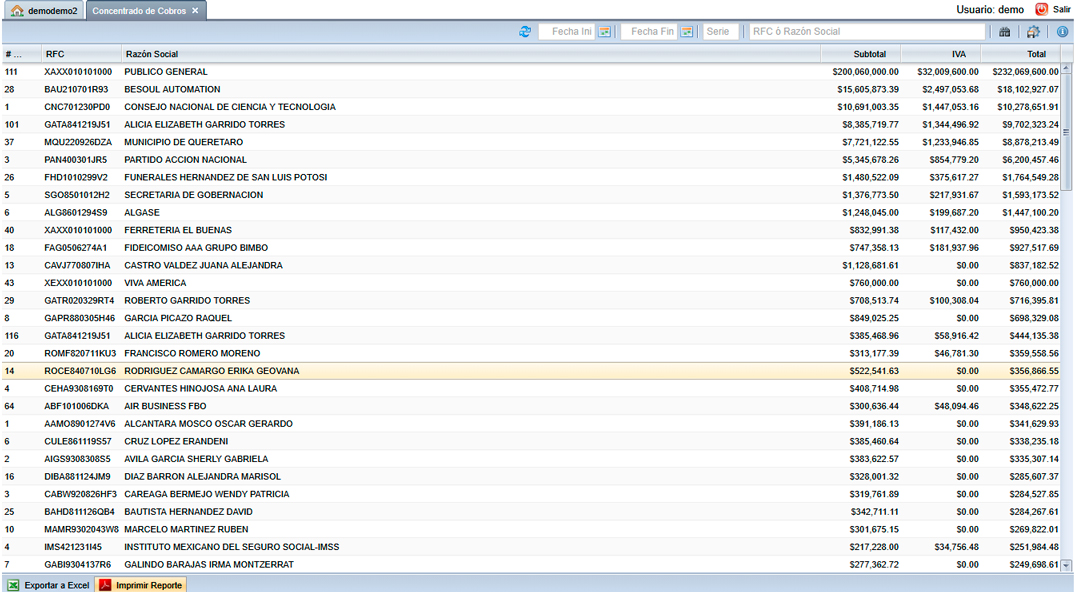This screenshot has height=592, width=1075.
Task: Focus the RFC ó Razón Social search box
Action: (x=866, y=32)
